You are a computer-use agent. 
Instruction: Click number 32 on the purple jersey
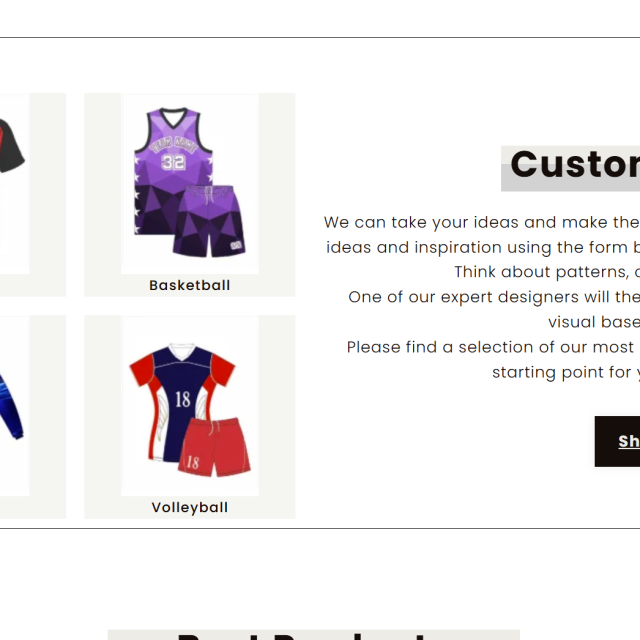tap(173, 162)
